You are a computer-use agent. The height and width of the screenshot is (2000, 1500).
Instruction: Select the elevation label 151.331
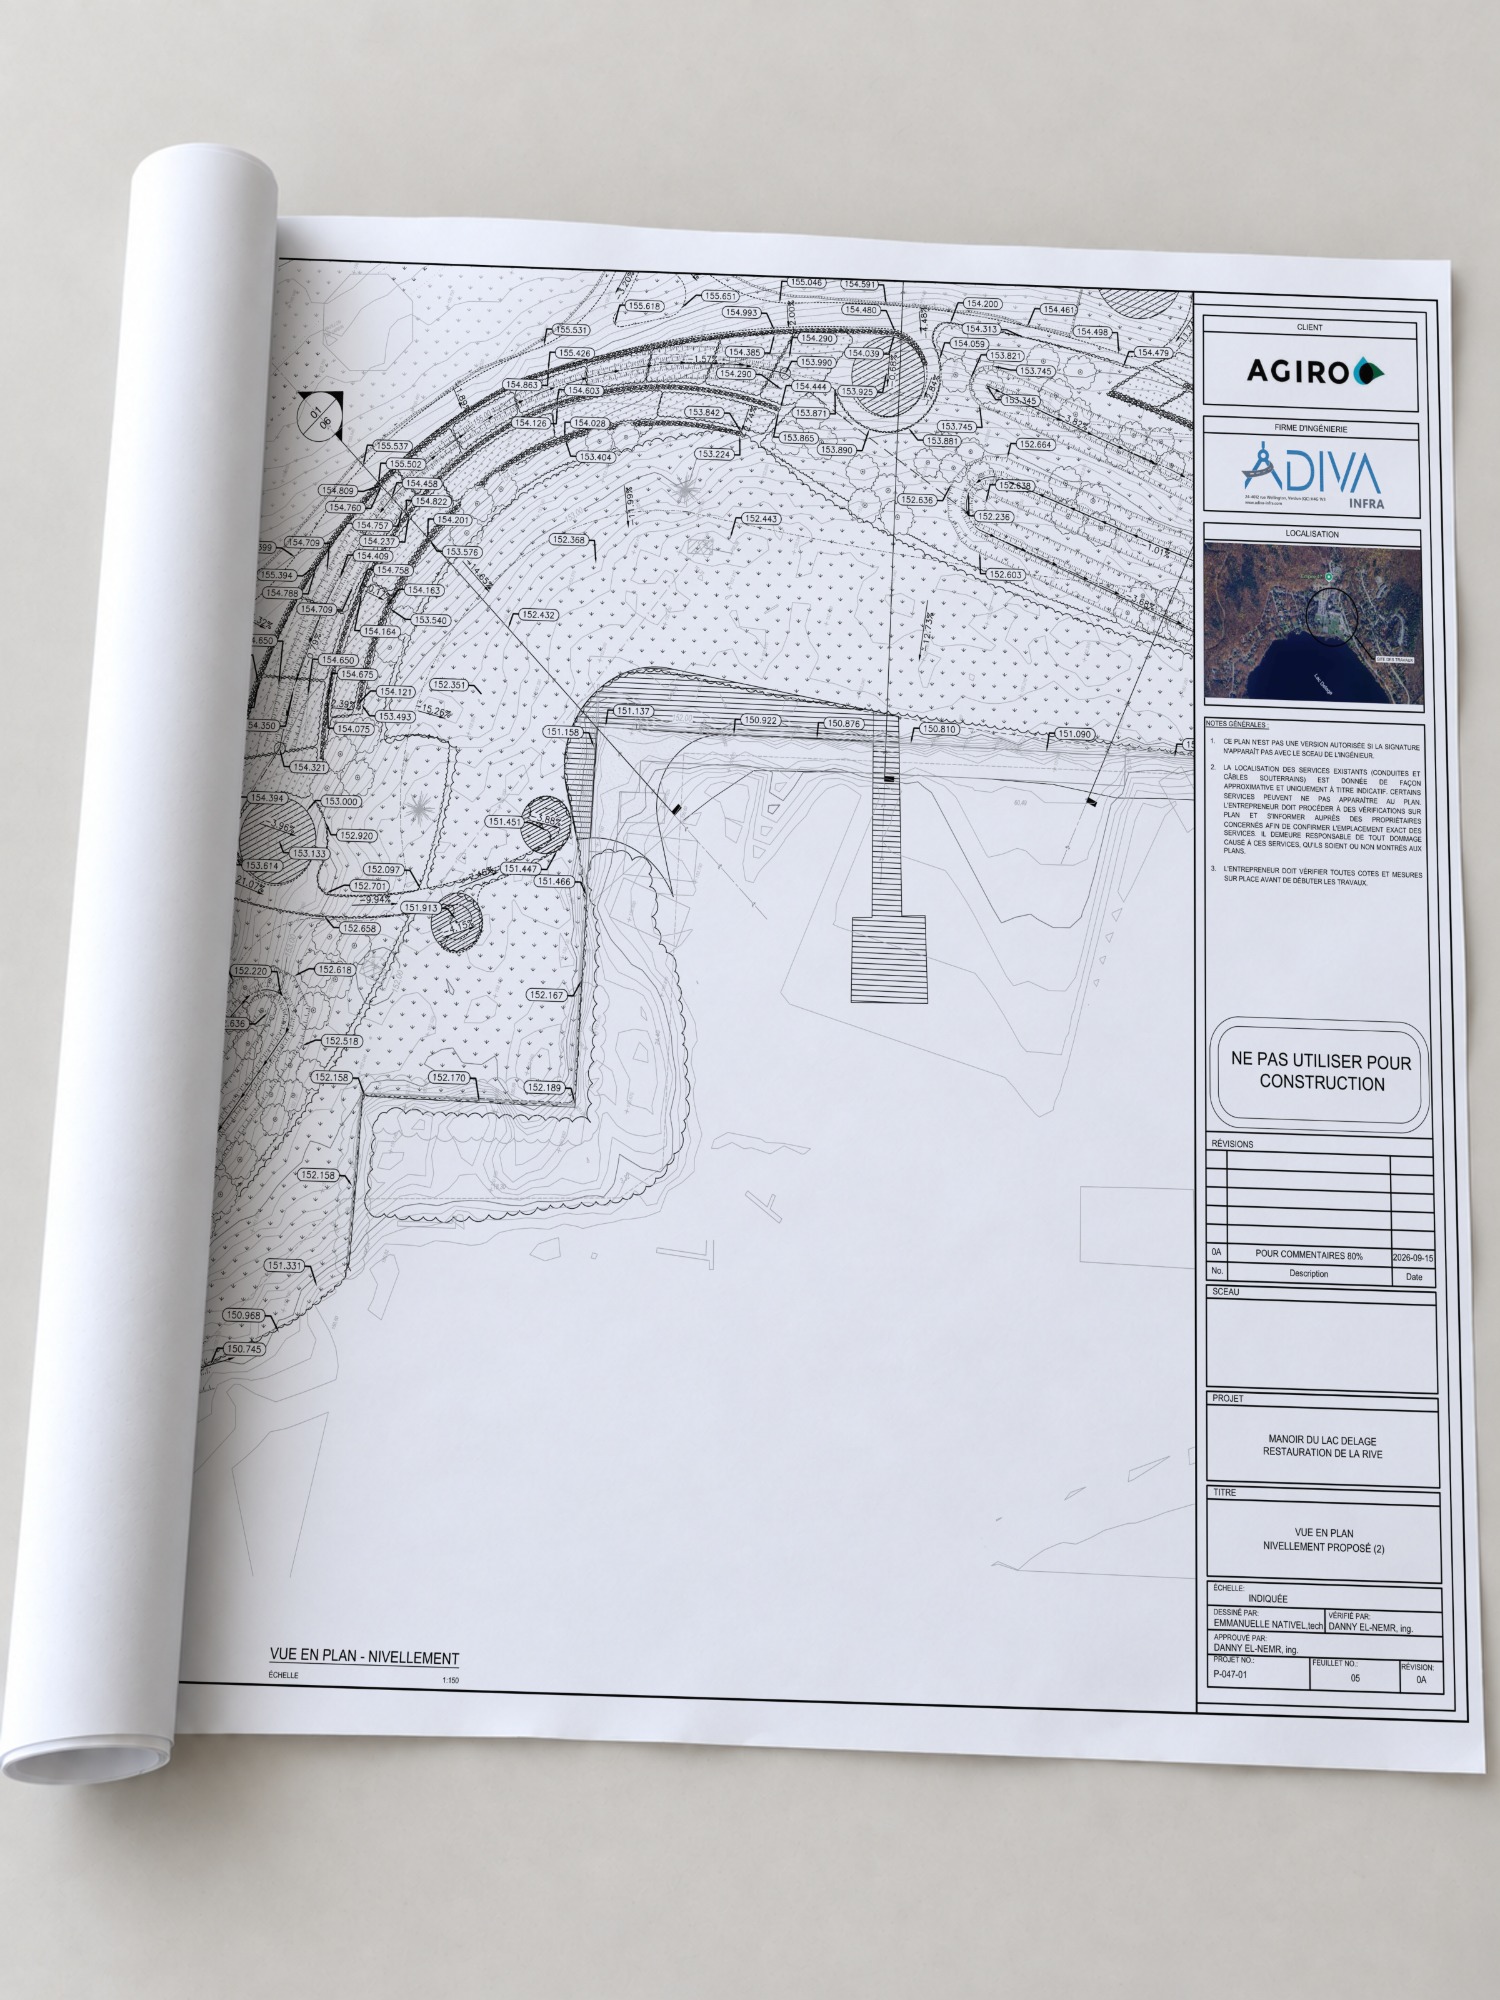coord(284,1266)
